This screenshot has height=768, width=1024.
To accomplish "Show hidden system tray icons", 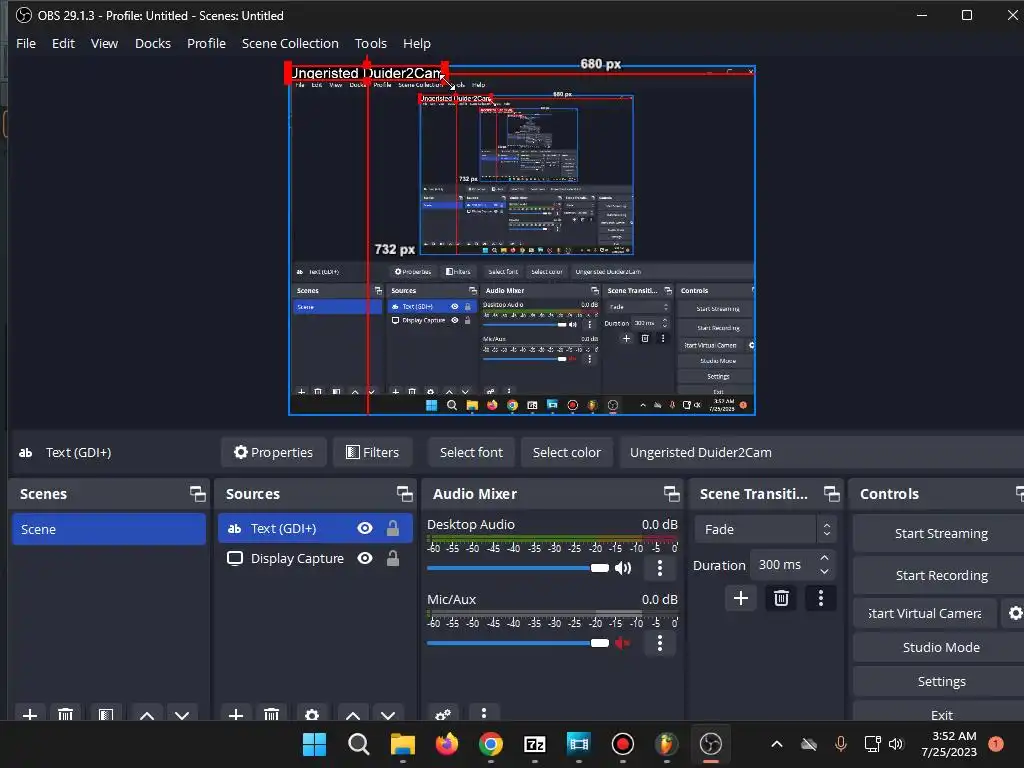I will tap(776, 744).
